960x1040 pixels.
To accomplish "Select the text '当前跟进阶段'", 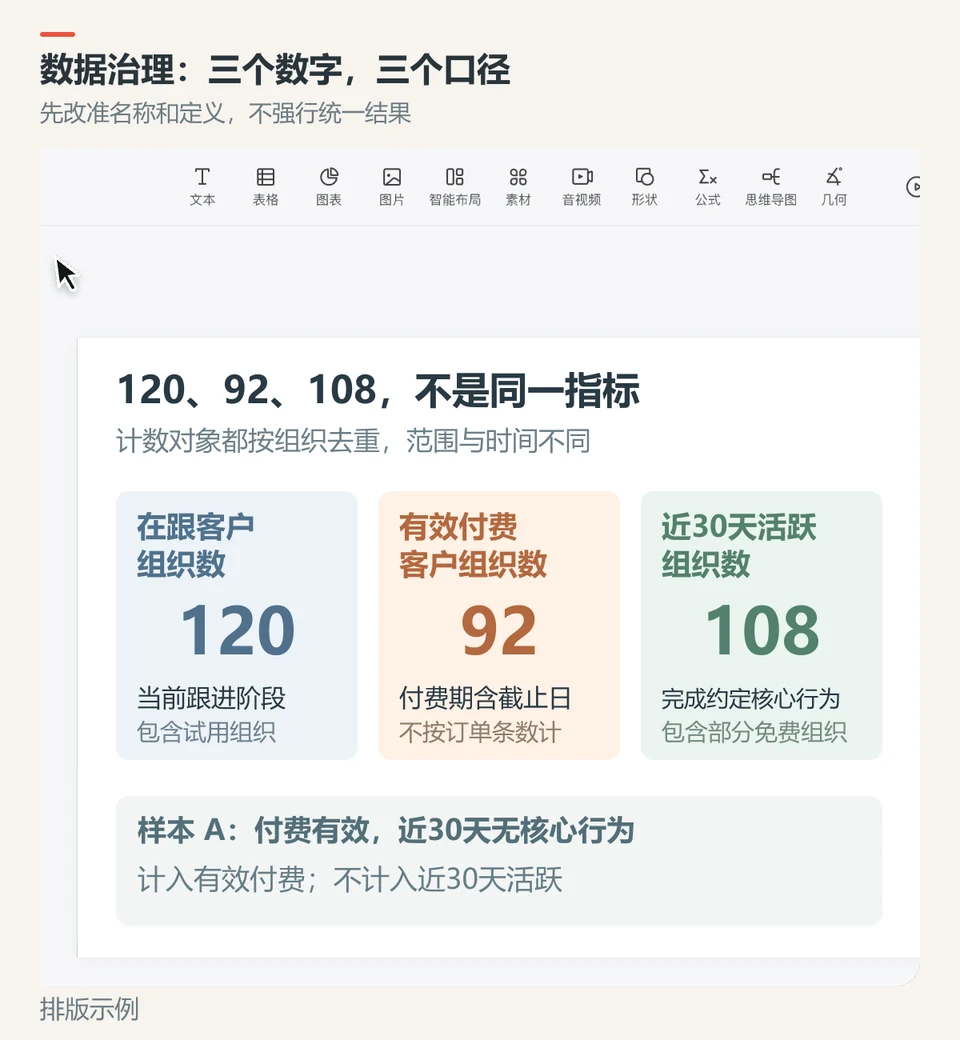I will coord(211,698).
